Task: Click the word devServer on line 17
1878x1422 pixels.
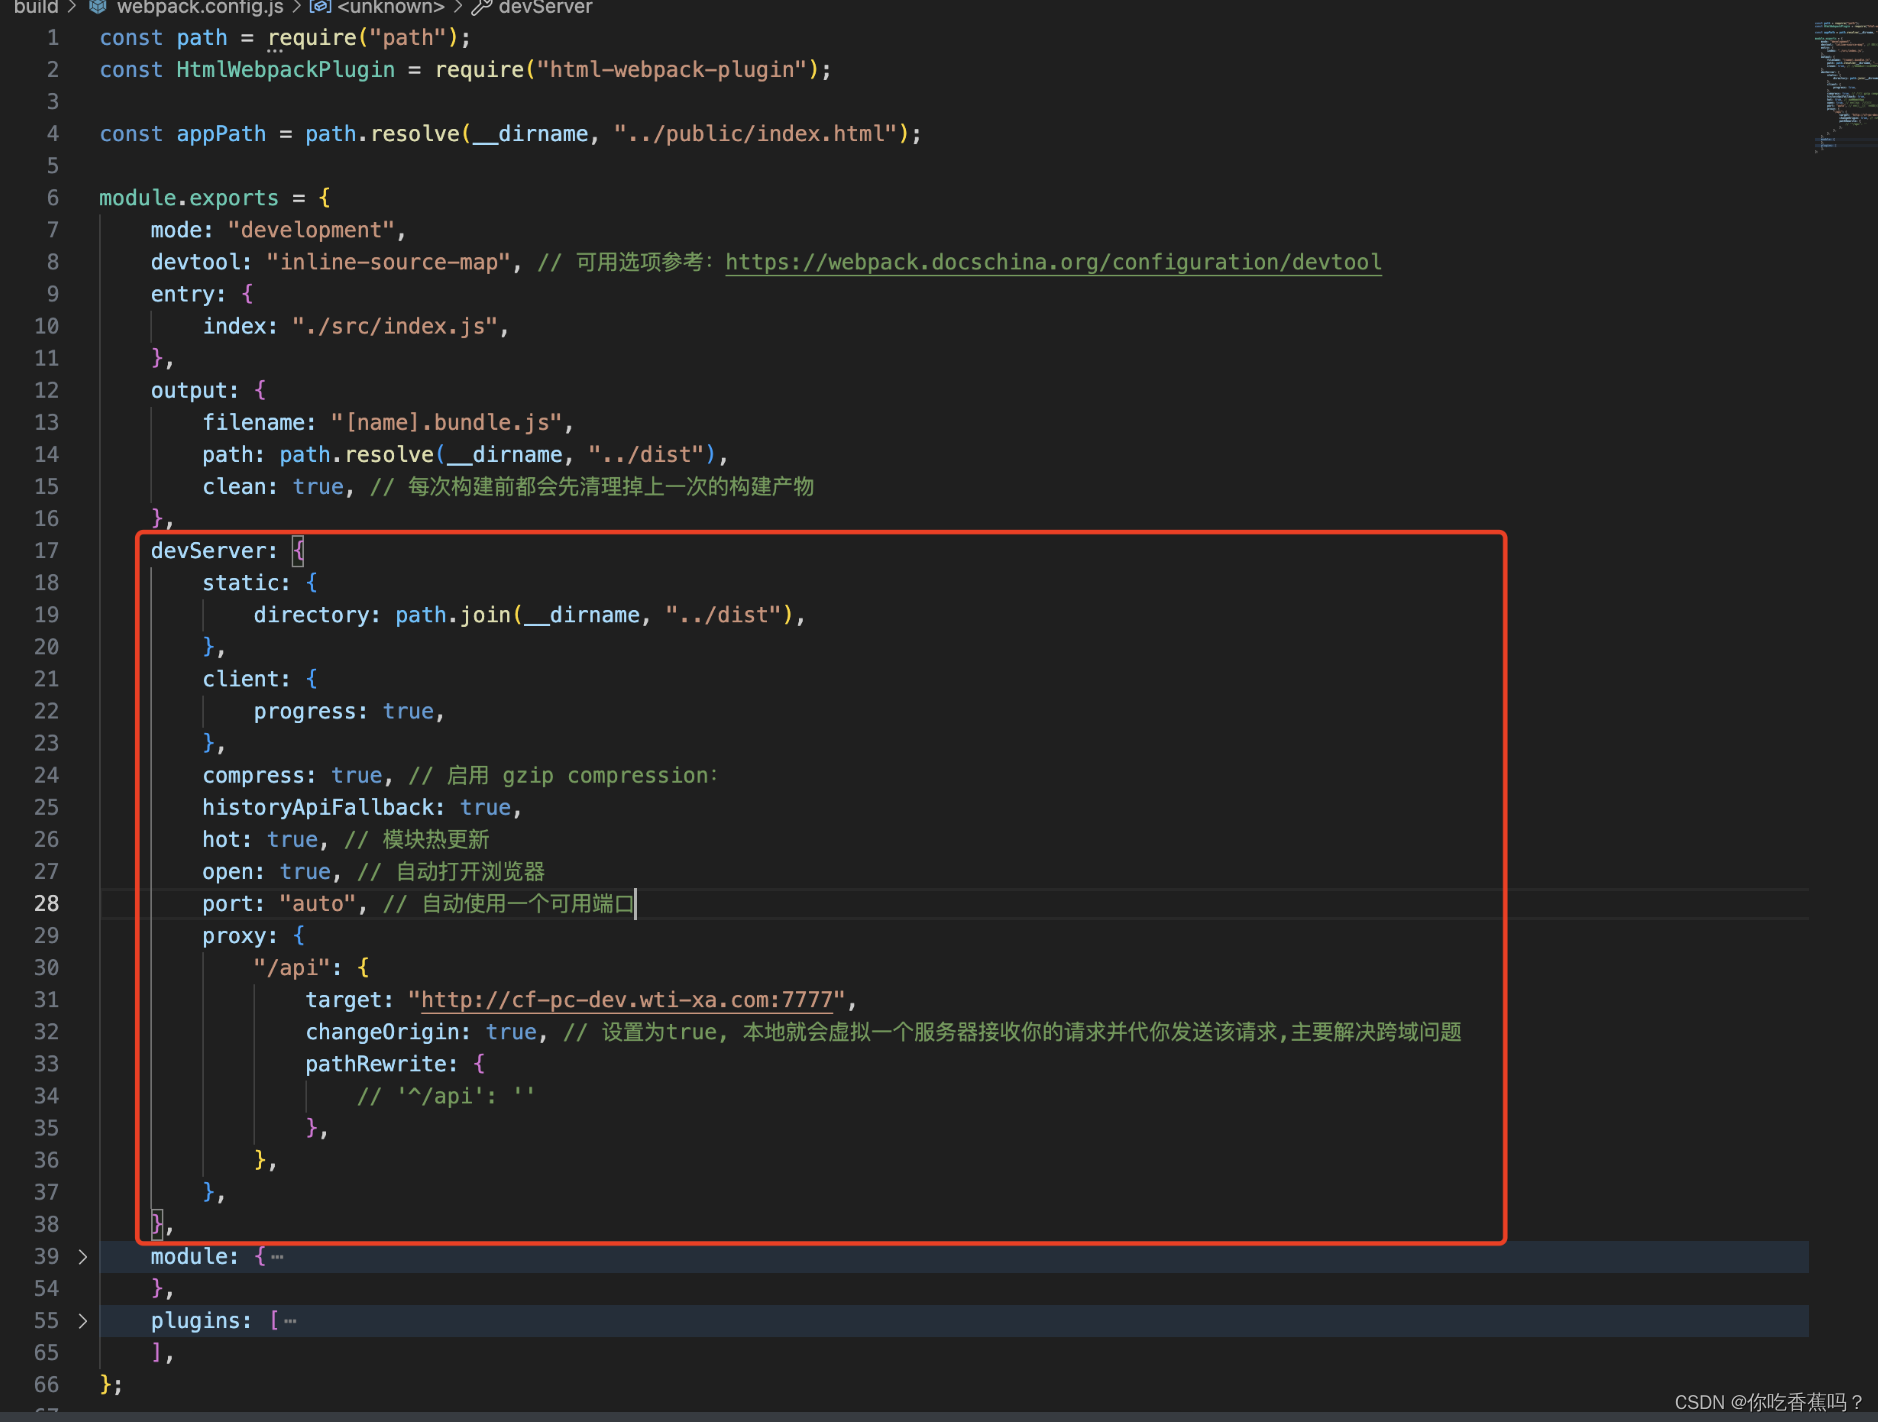Action: tap(208, 551)
